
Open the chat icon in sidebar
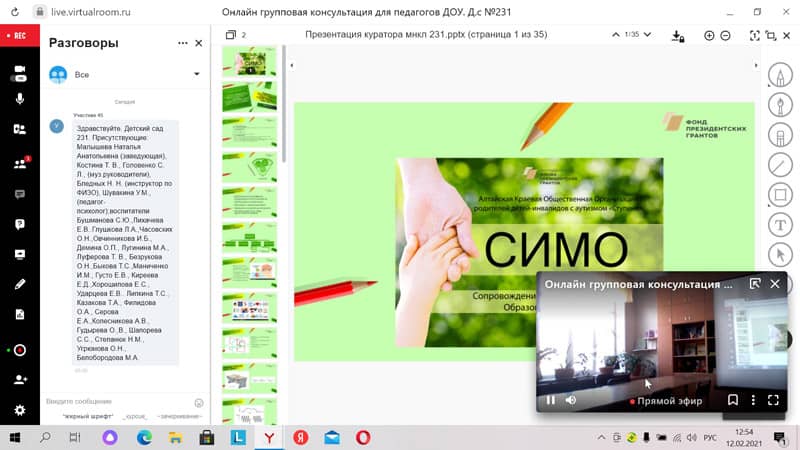[19, 194]
